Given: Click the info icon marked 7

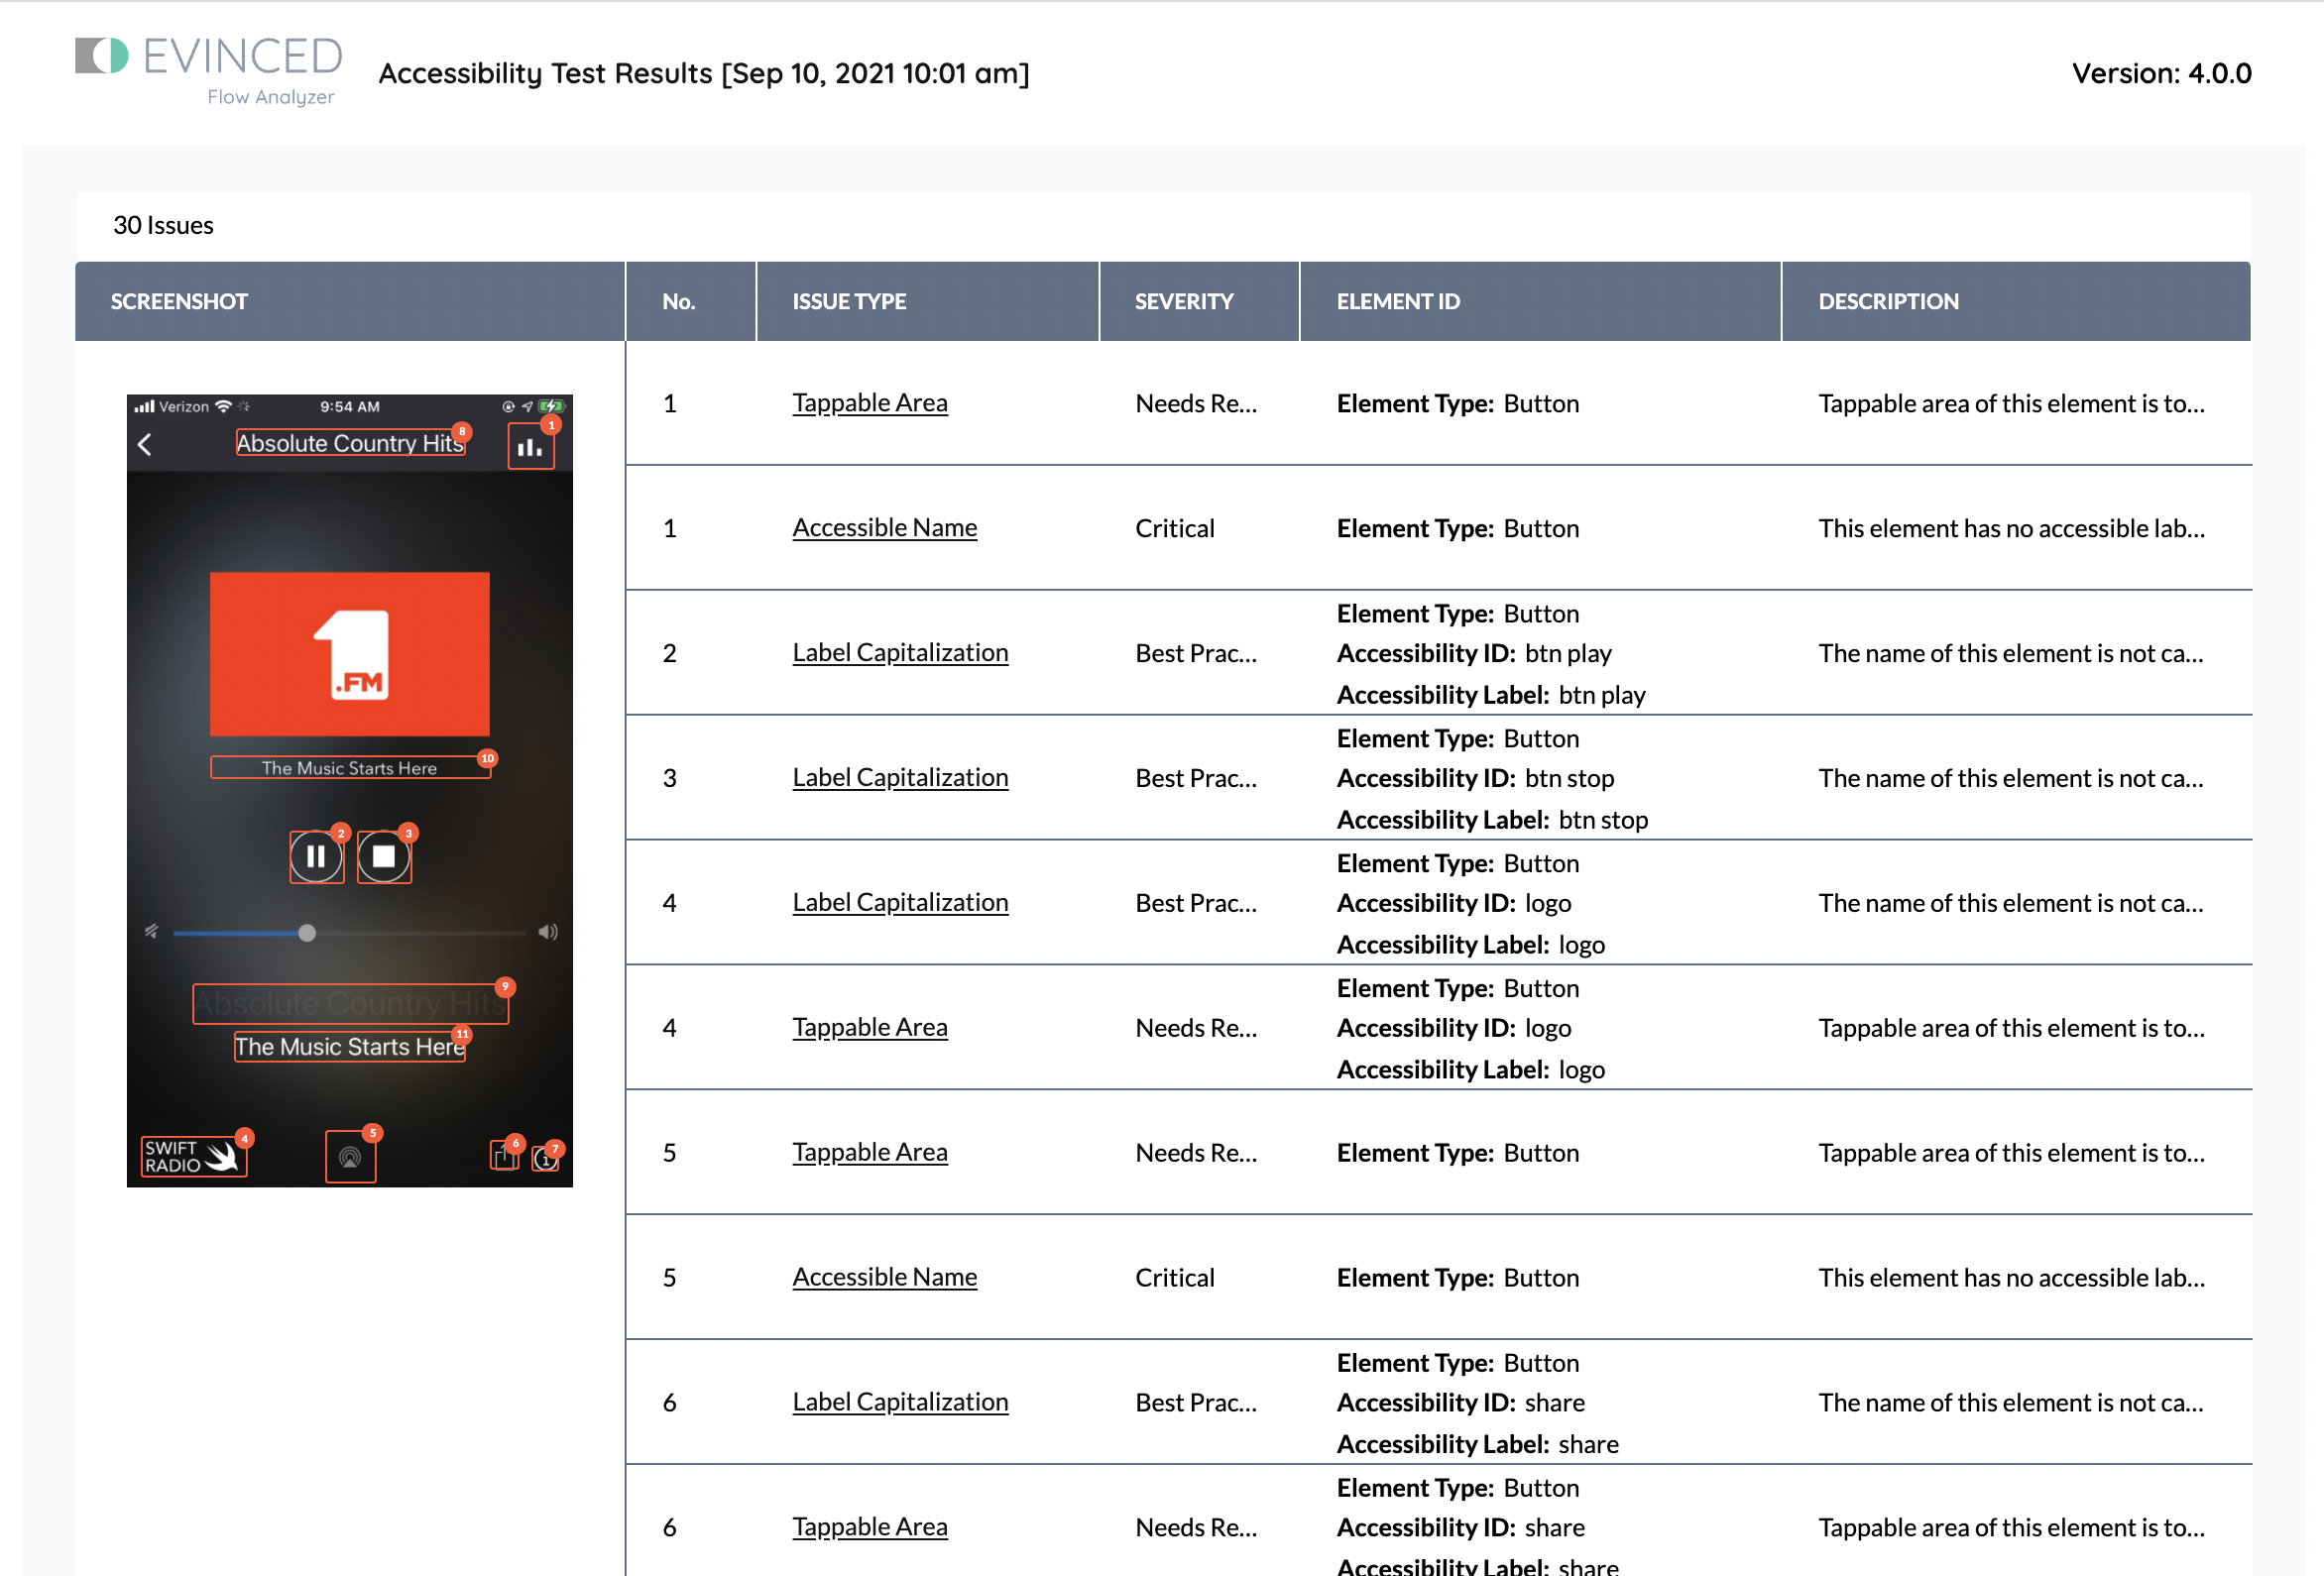Looking at the screenshot, I should click(x=545, y=1159).
